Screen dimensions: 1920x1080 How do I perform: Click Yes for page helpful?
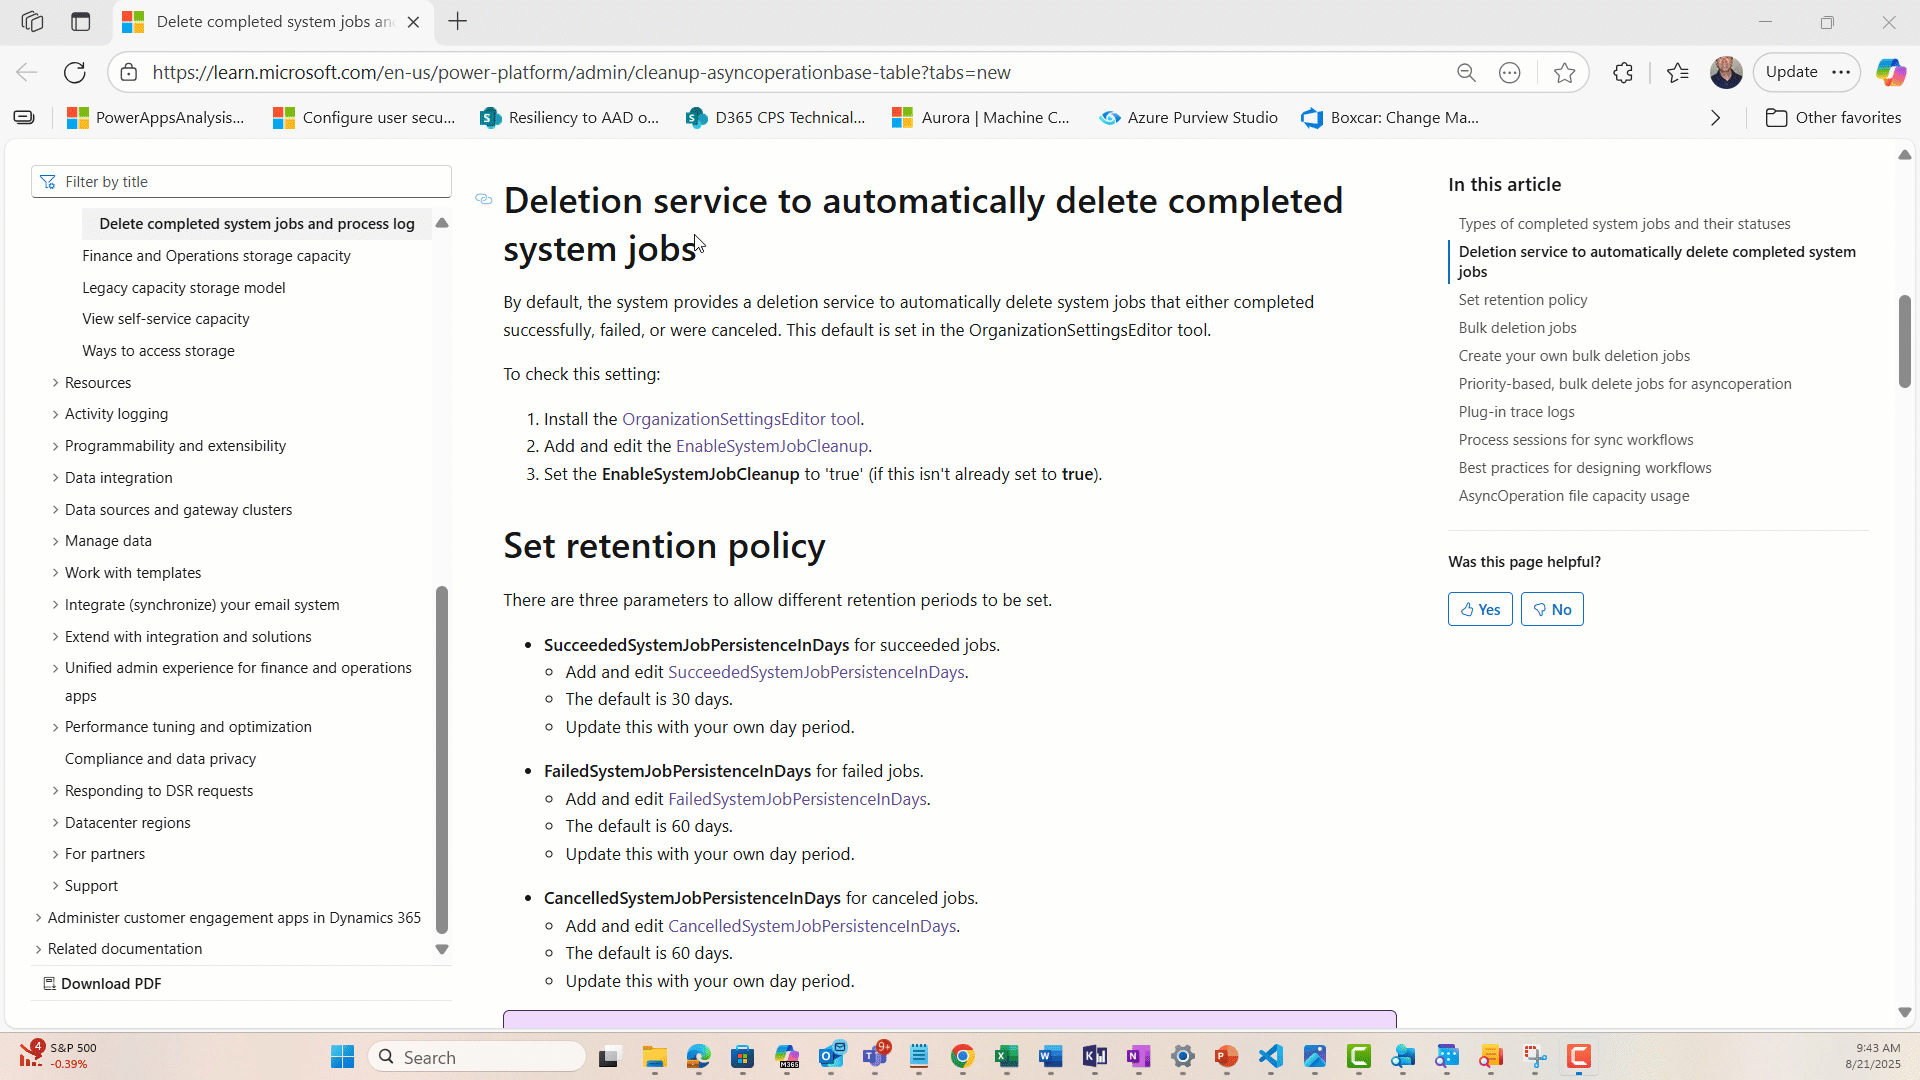1480,609
